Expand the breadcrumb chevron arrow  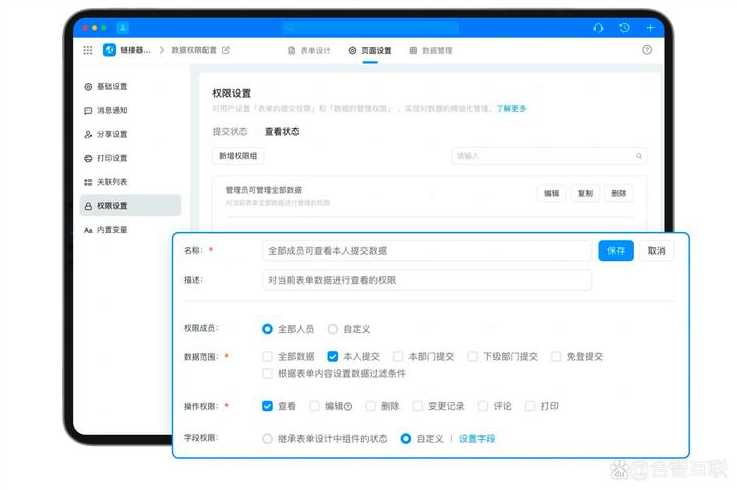[x=162, y=50]
